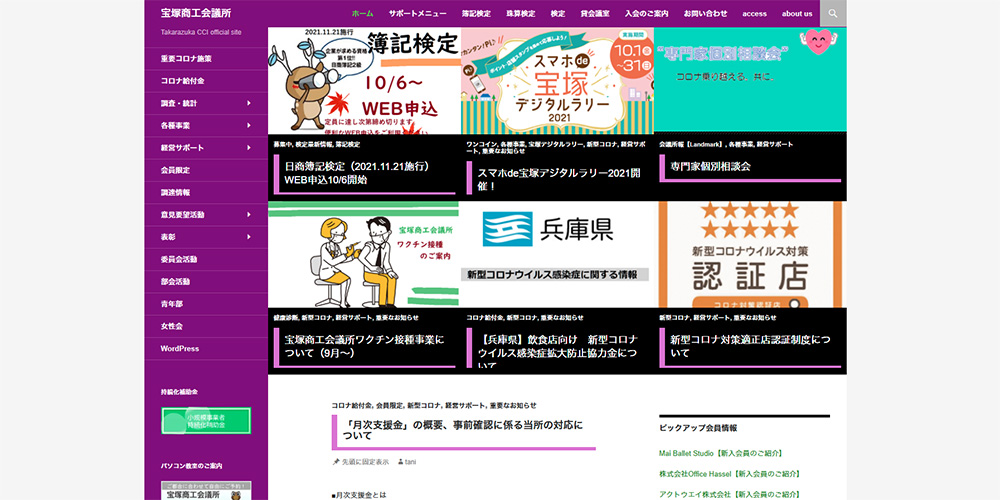Click the 兵庫県 logo image
This screenshot has height=500, width=1000.
(556, 230)
